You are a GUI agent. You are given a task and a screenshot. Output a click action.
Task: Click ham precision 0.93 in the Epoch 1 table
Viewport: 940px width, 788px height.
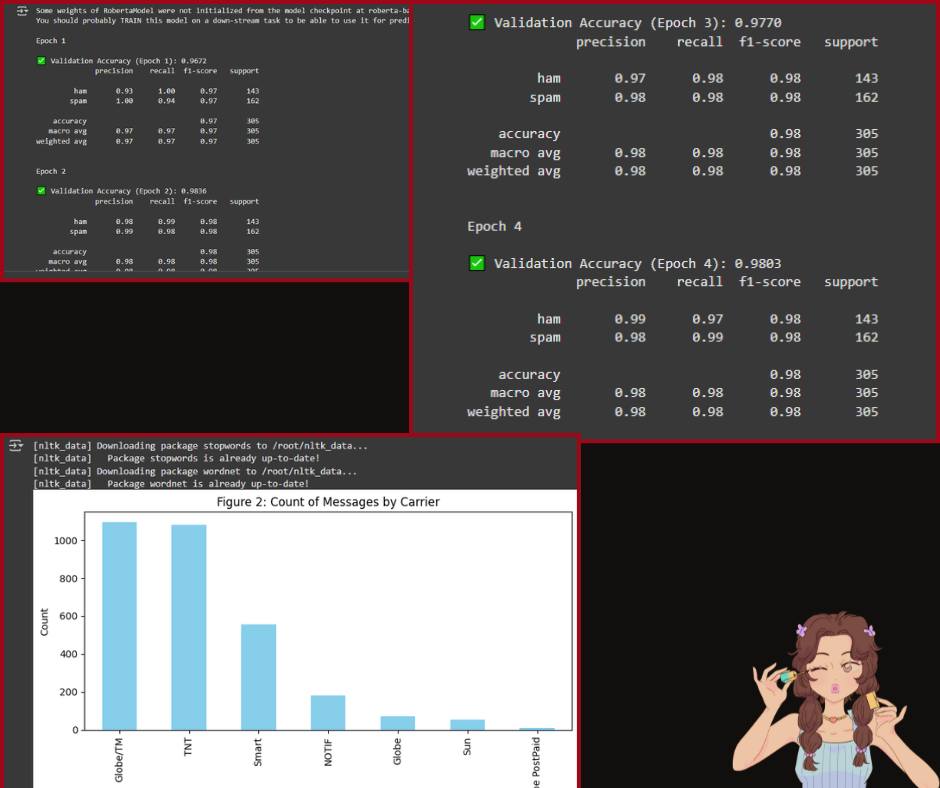(125, 91)
